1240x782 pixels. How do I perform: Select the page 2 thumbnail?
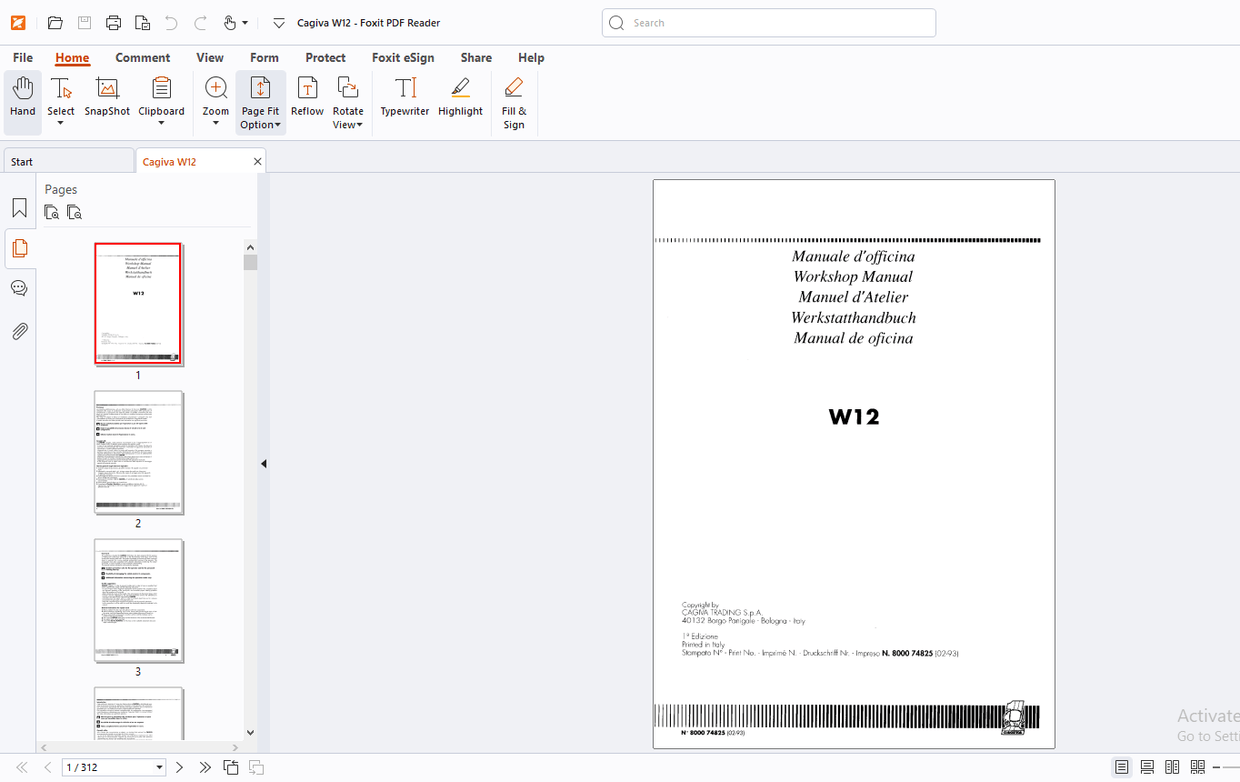point(138,453)
